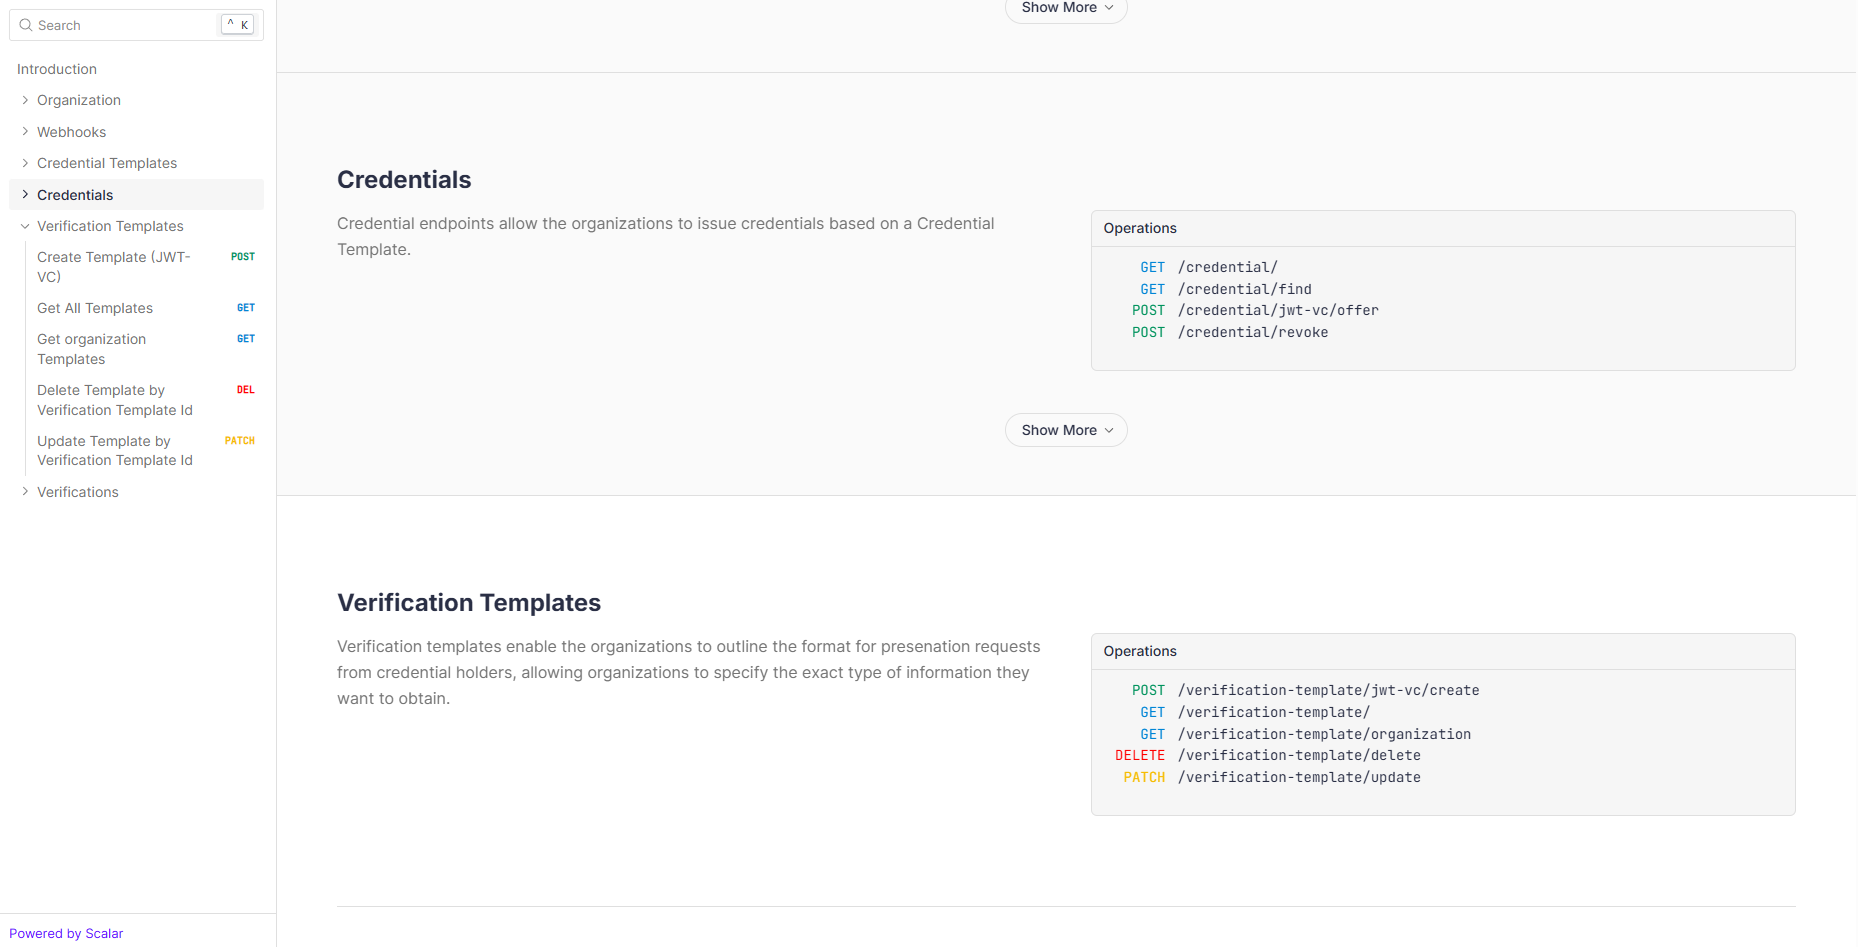The width and height of the screenshot is (1858, 947).
Task: Click Show More under Credentials section
Action: coord(1065,430)
